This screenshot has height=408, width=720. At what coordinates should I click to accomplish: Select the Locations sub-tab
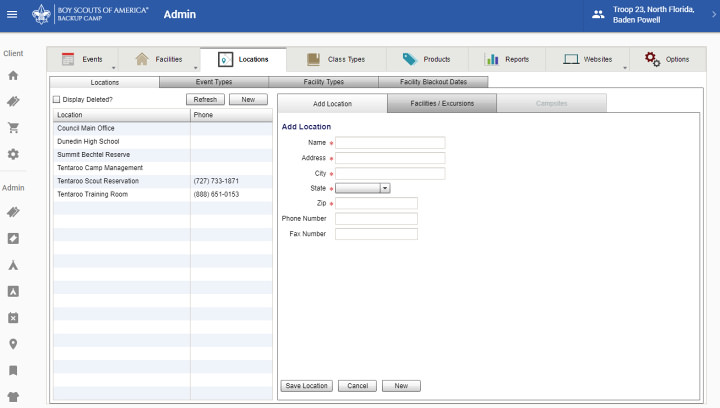(x=105, y=82)
